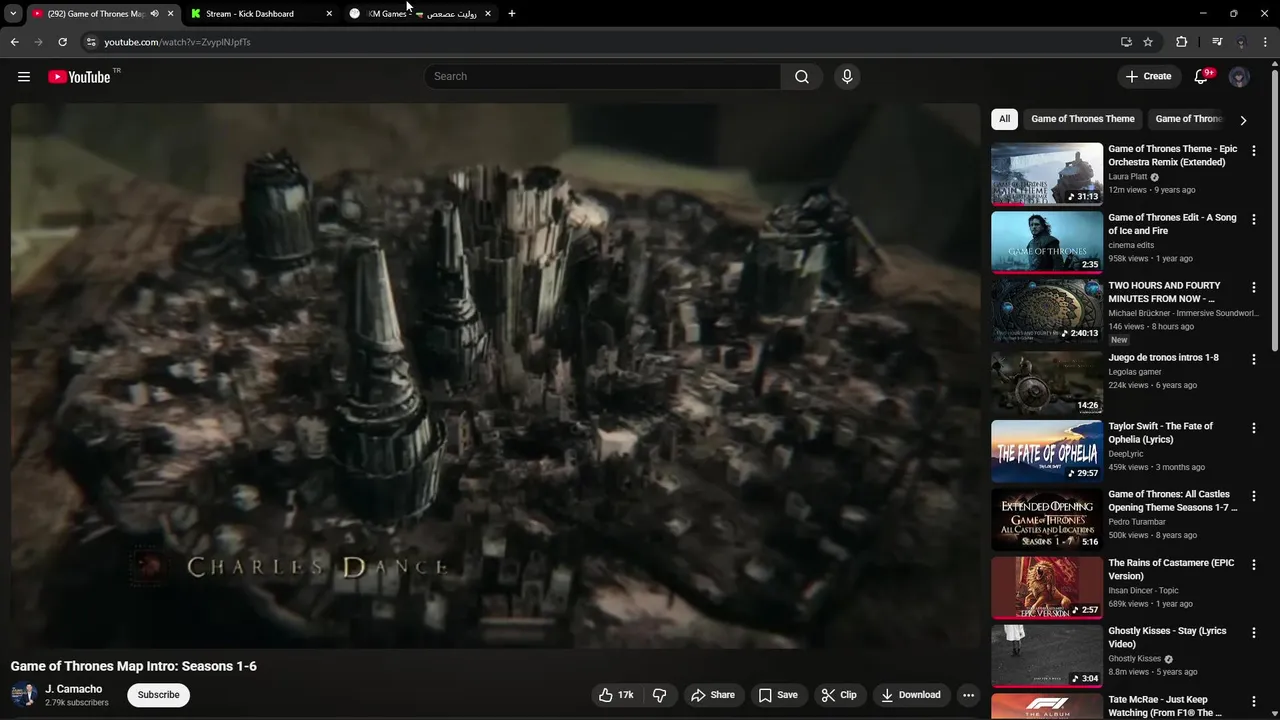Open the Chrome profile avatar

tap(1241, 42)
